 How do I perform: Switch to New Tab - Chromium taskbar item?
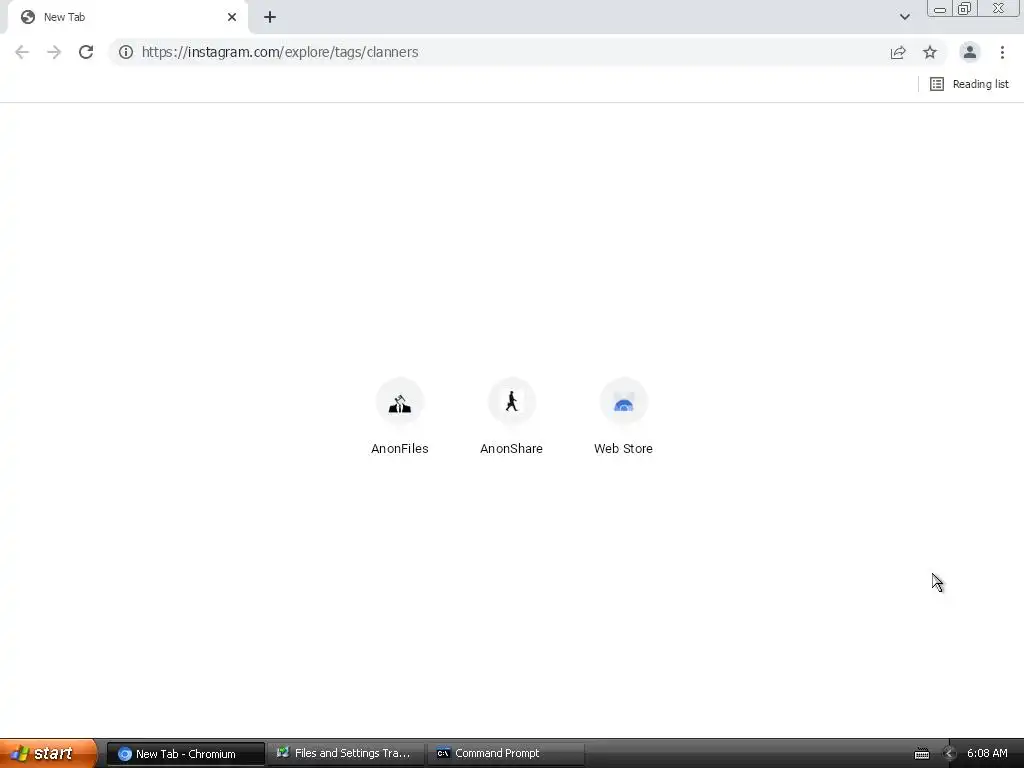click(185, 754)
